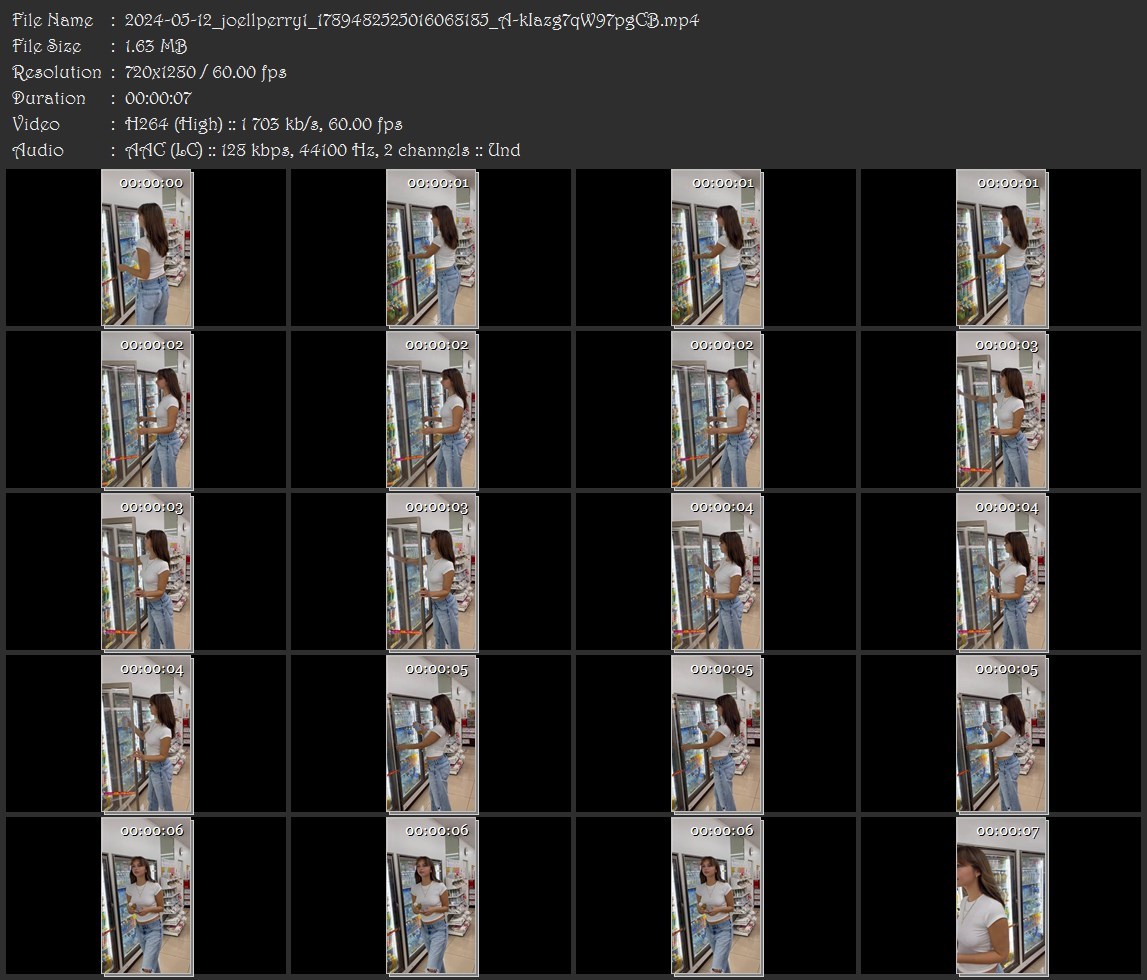Screen dimensions: 1147x980
Task: Click the 'Audio' label
Action: [38, 150]
